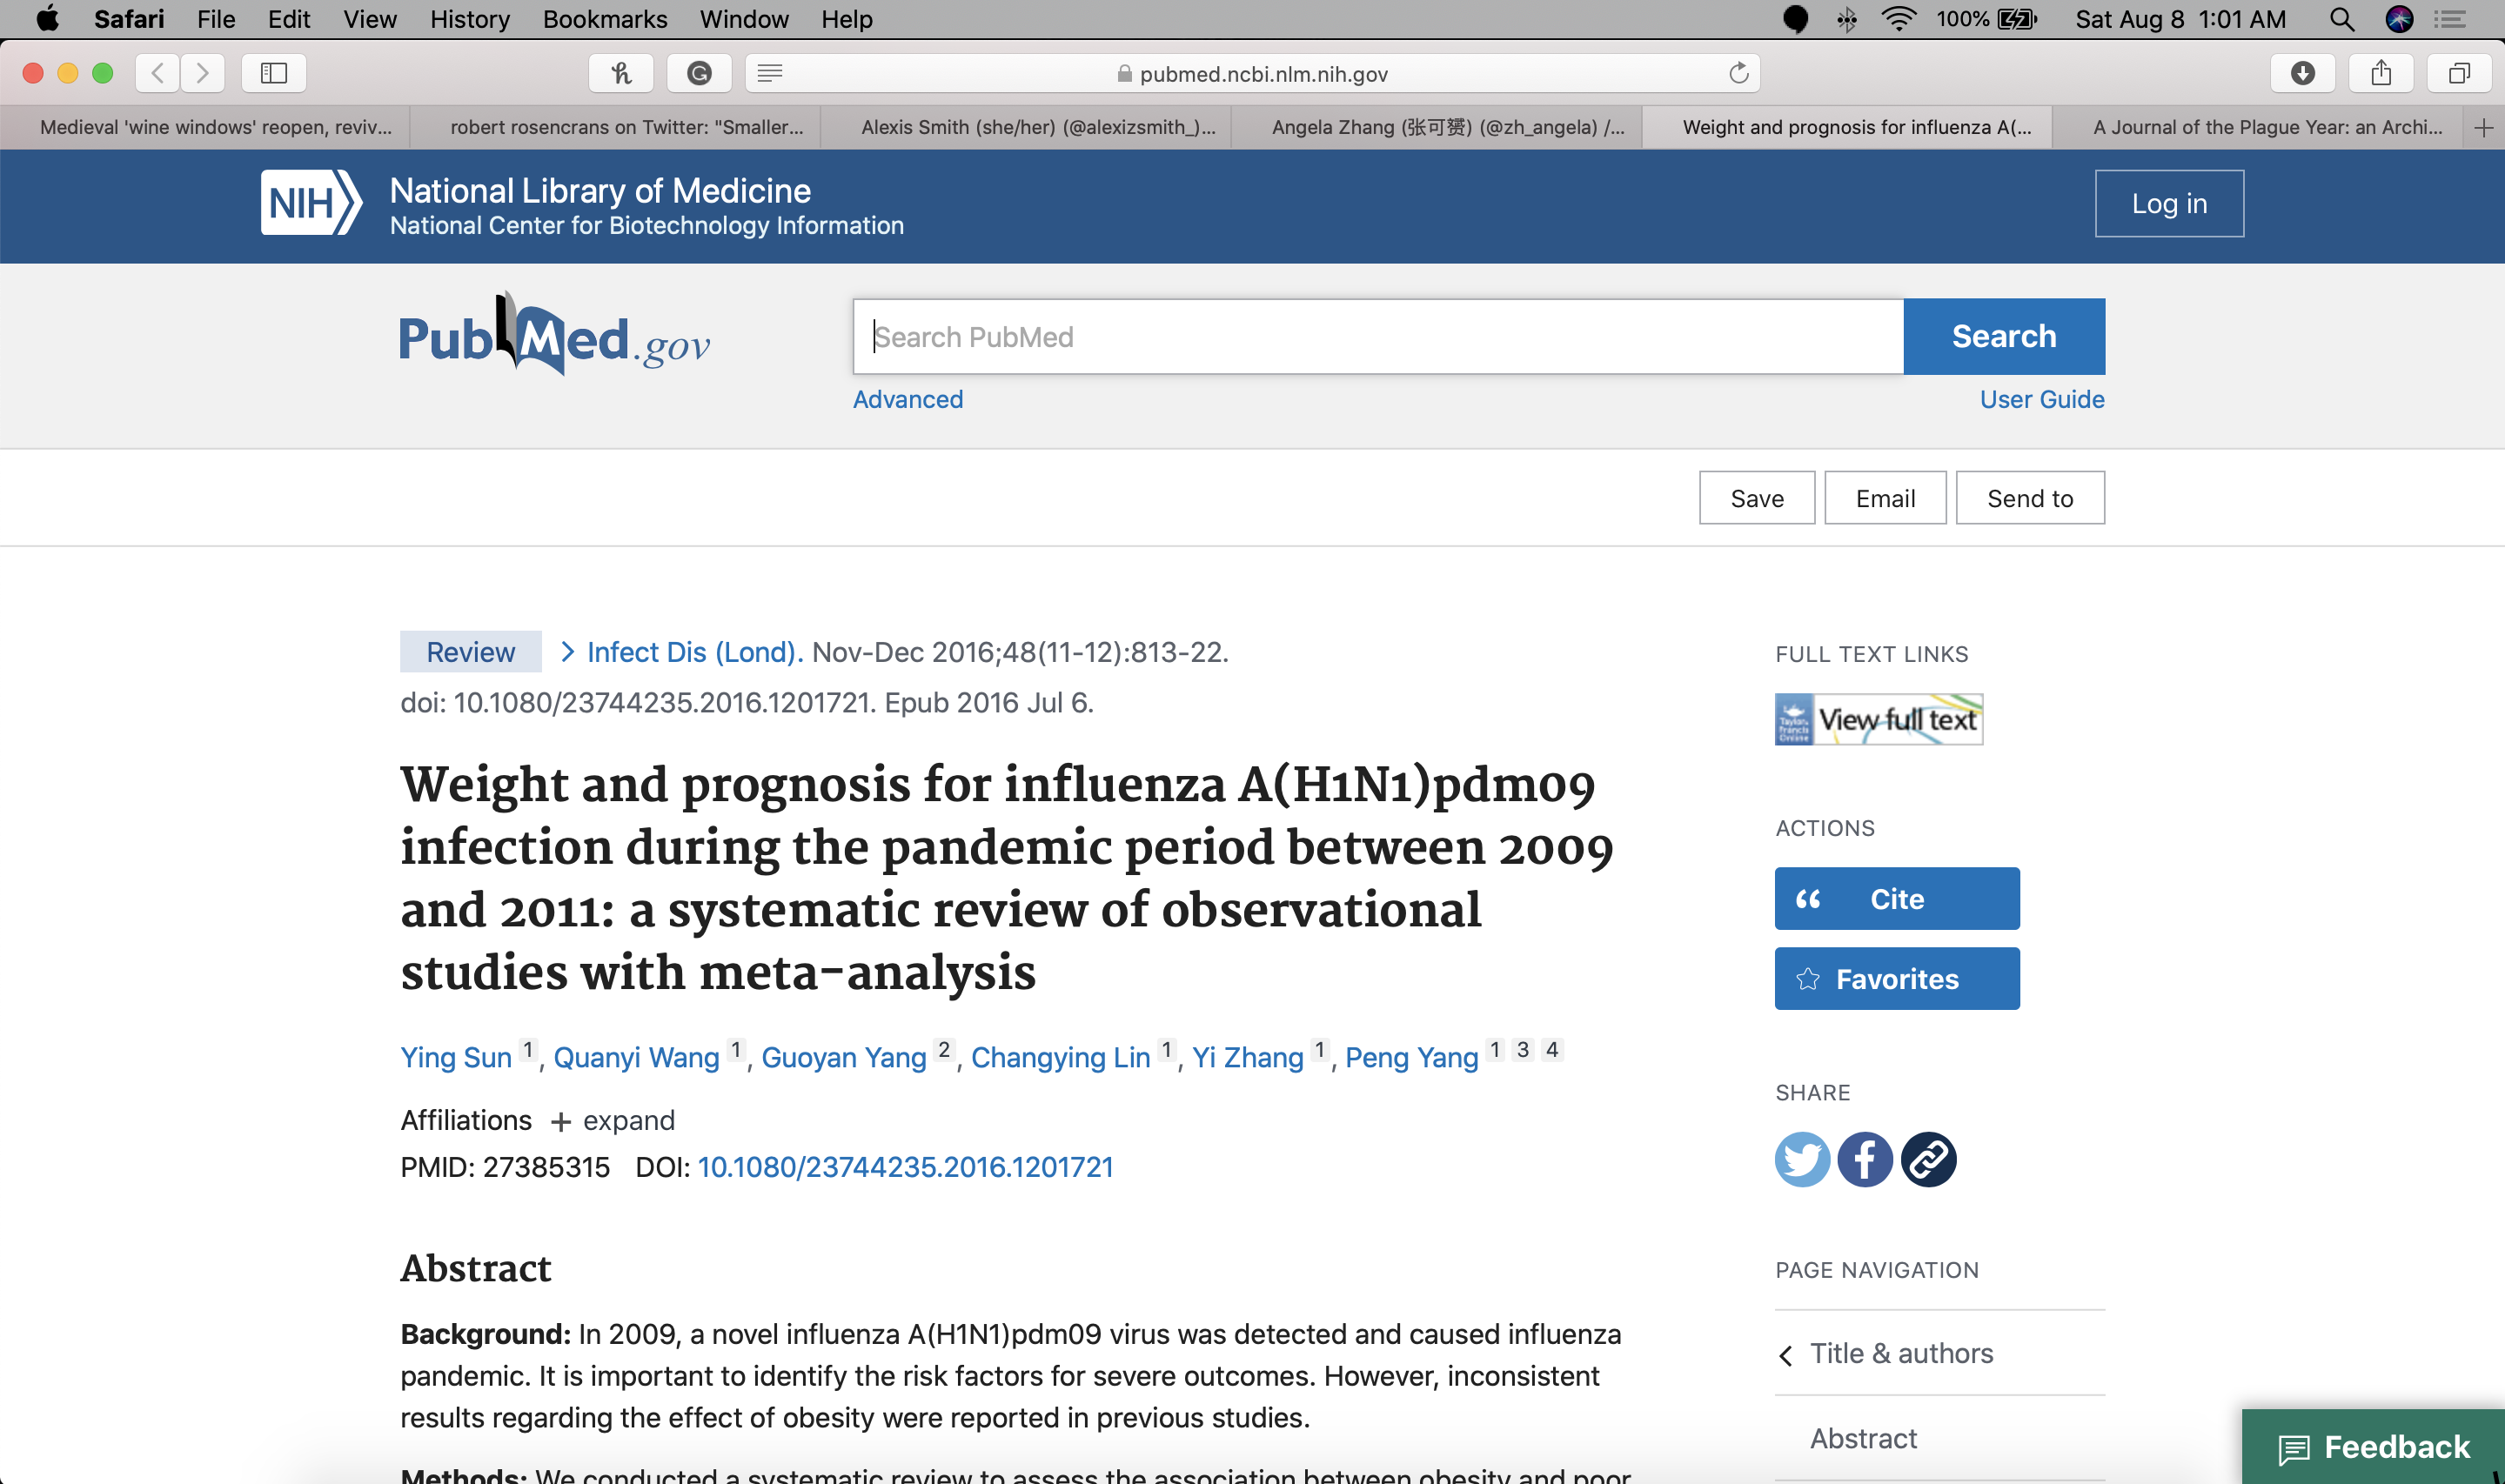Switch to A Journal of the Plague Year tab
This screenshot has width=2505, height=1484.
click(2266, 127)
